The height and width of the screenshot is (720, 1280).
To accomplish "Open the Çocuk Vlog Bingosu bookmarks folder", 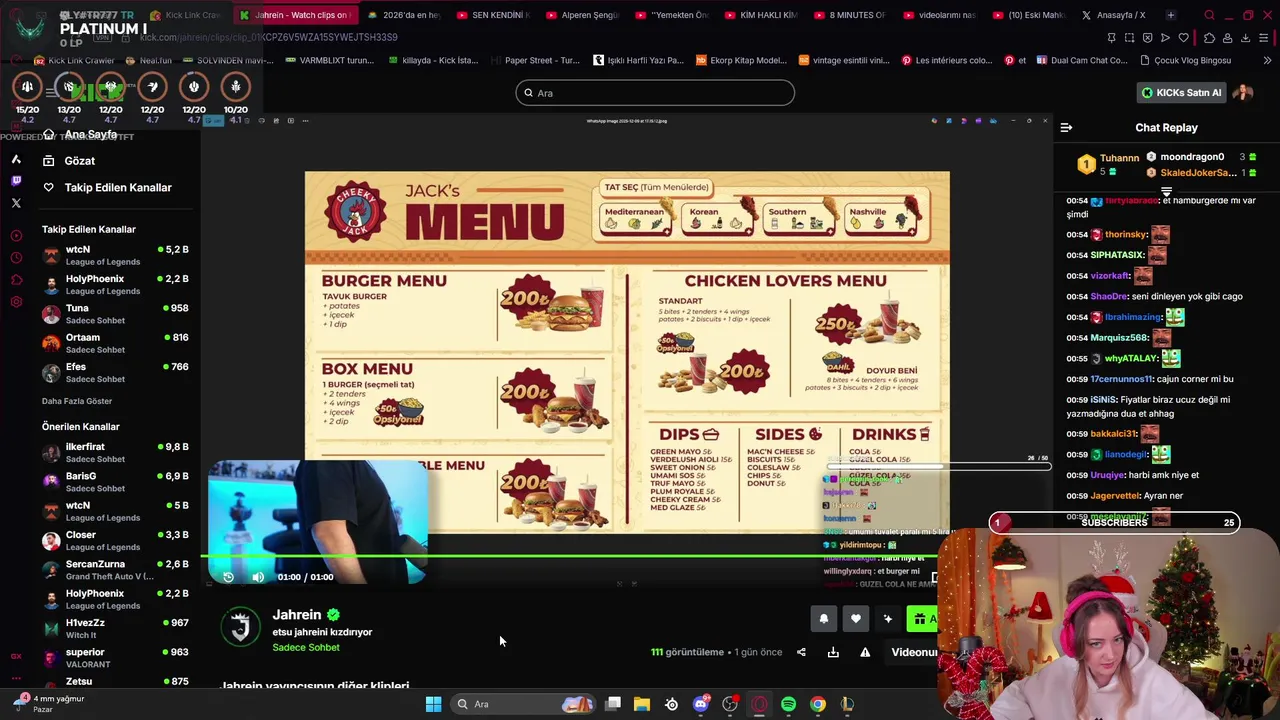I will (1185, 60).
